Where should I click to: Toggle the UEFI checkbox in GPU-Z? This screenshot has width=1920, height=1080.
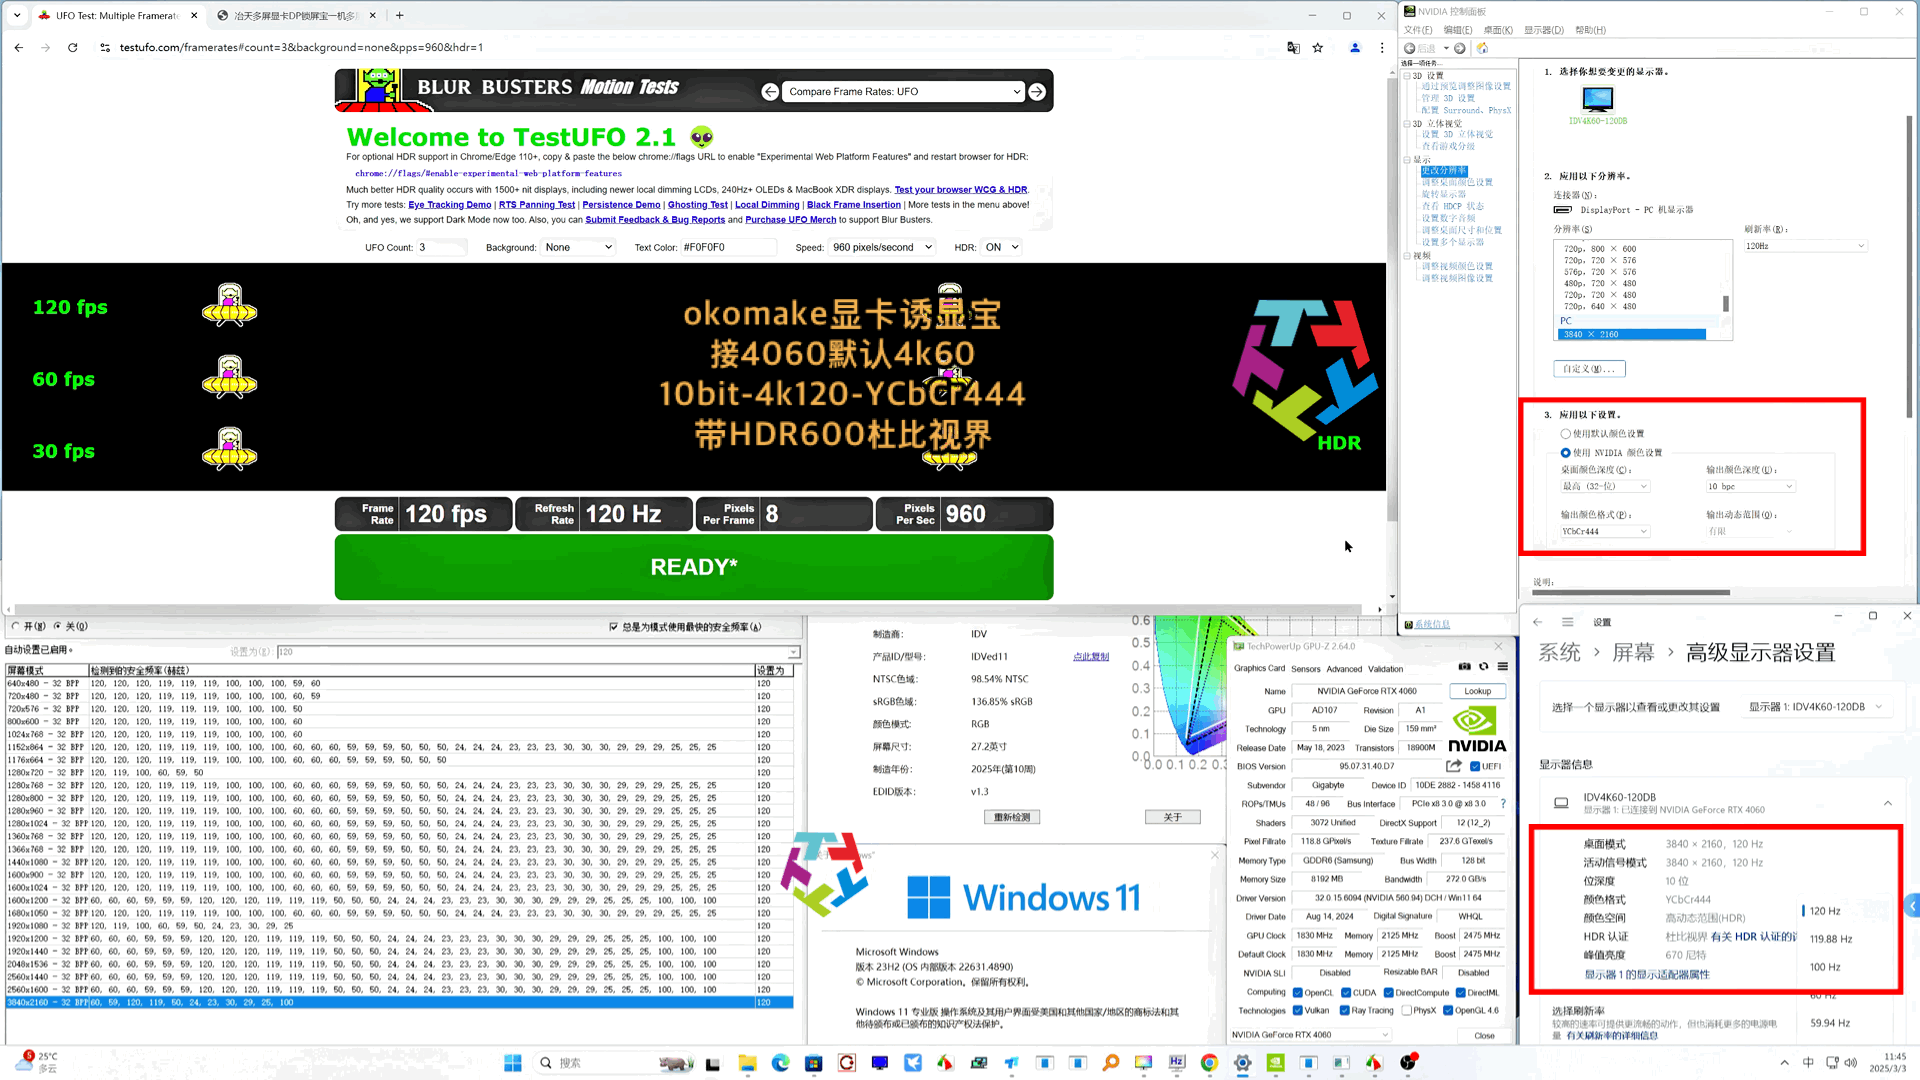click(1475, 767)
